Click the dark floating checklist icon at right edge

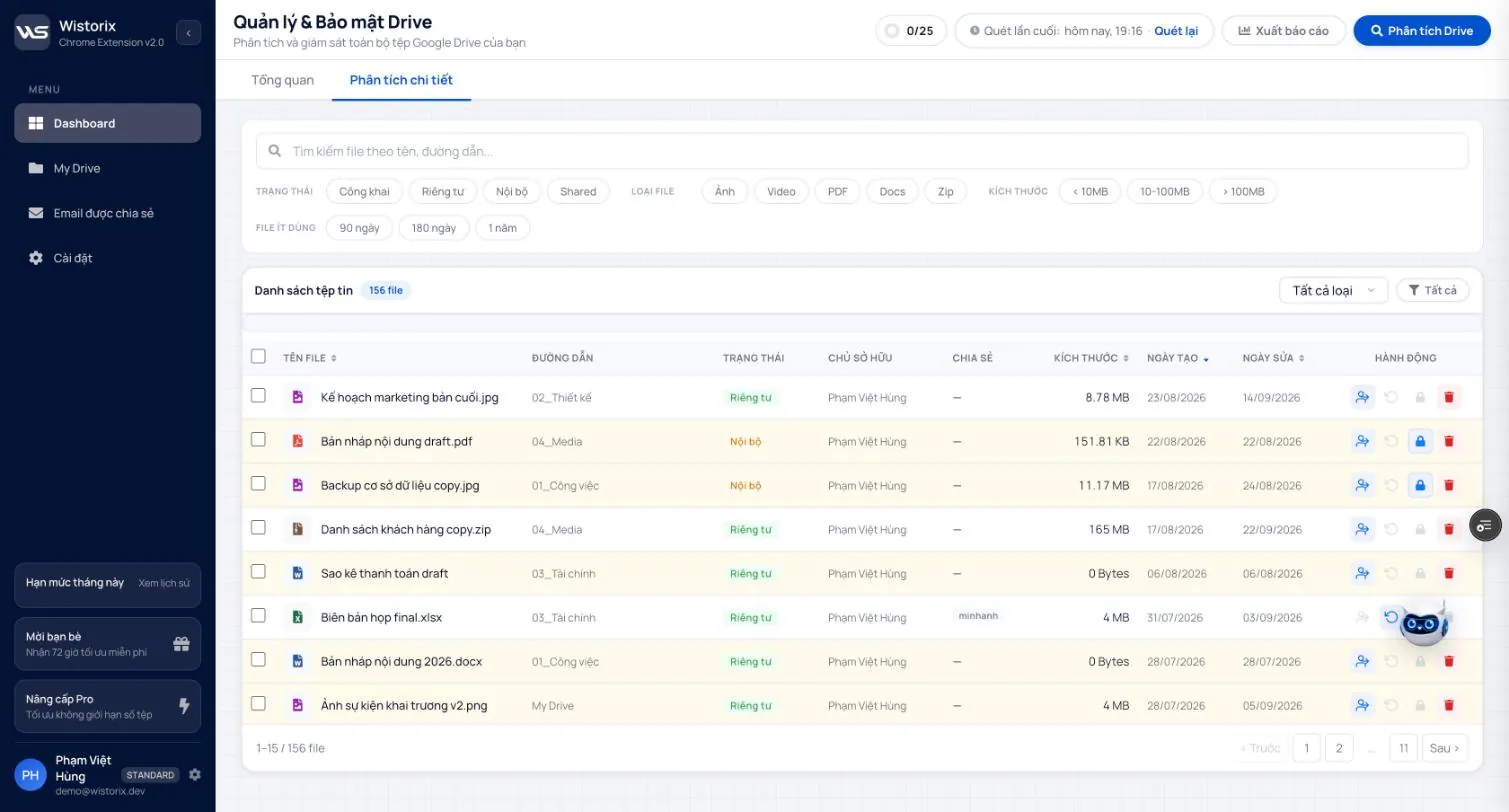click(x=1485, y=525)
